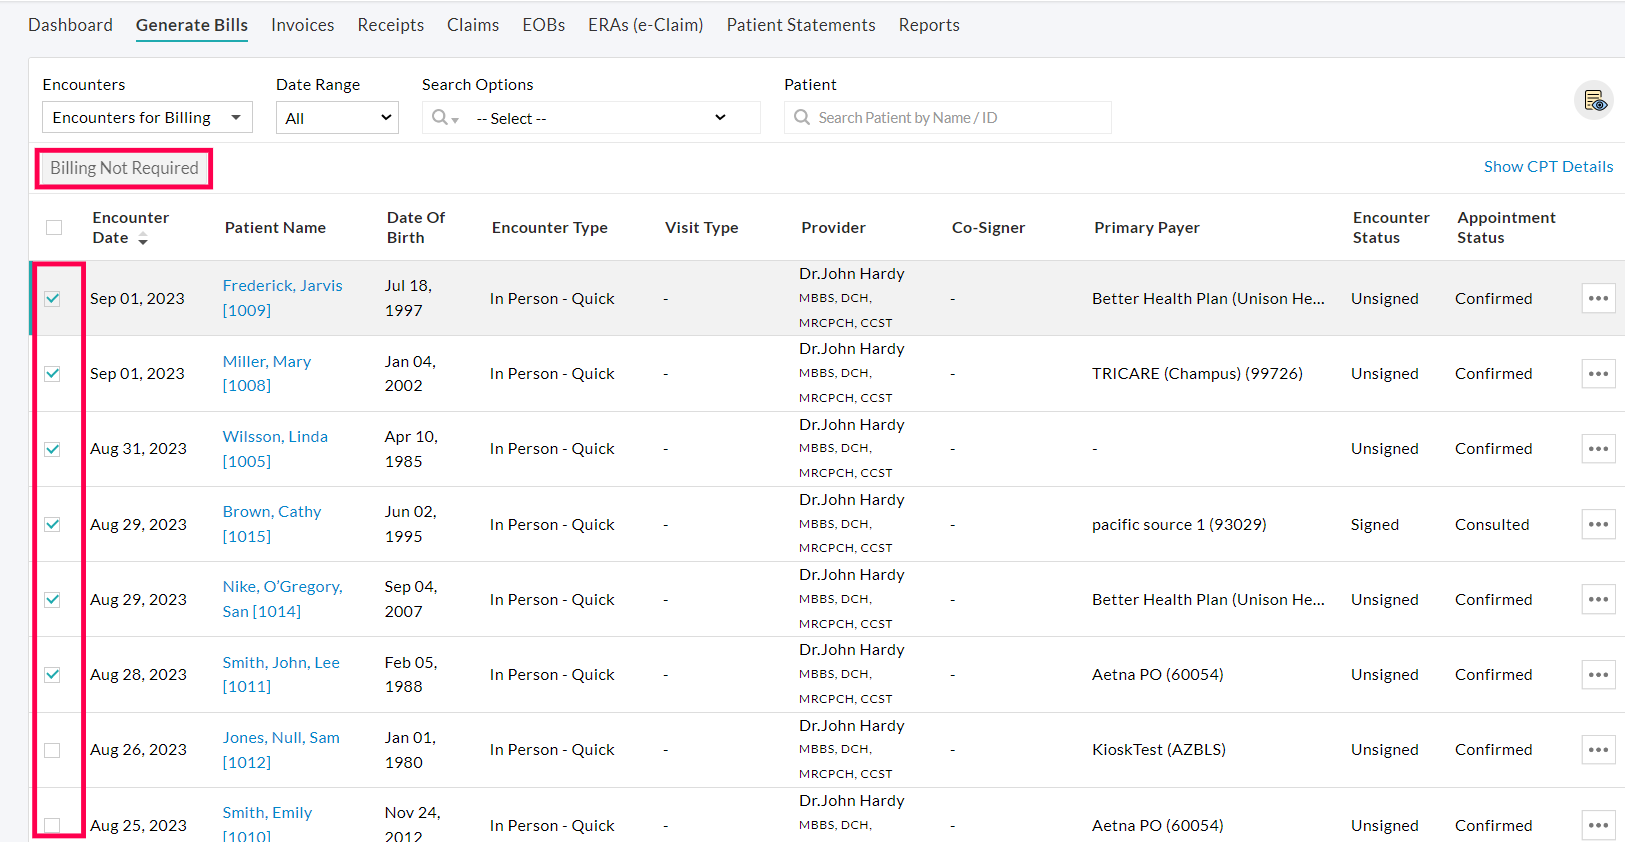Open more options for Frederick, Jarvis row
Screen dimensions: 1625x842
(1598, 298)
